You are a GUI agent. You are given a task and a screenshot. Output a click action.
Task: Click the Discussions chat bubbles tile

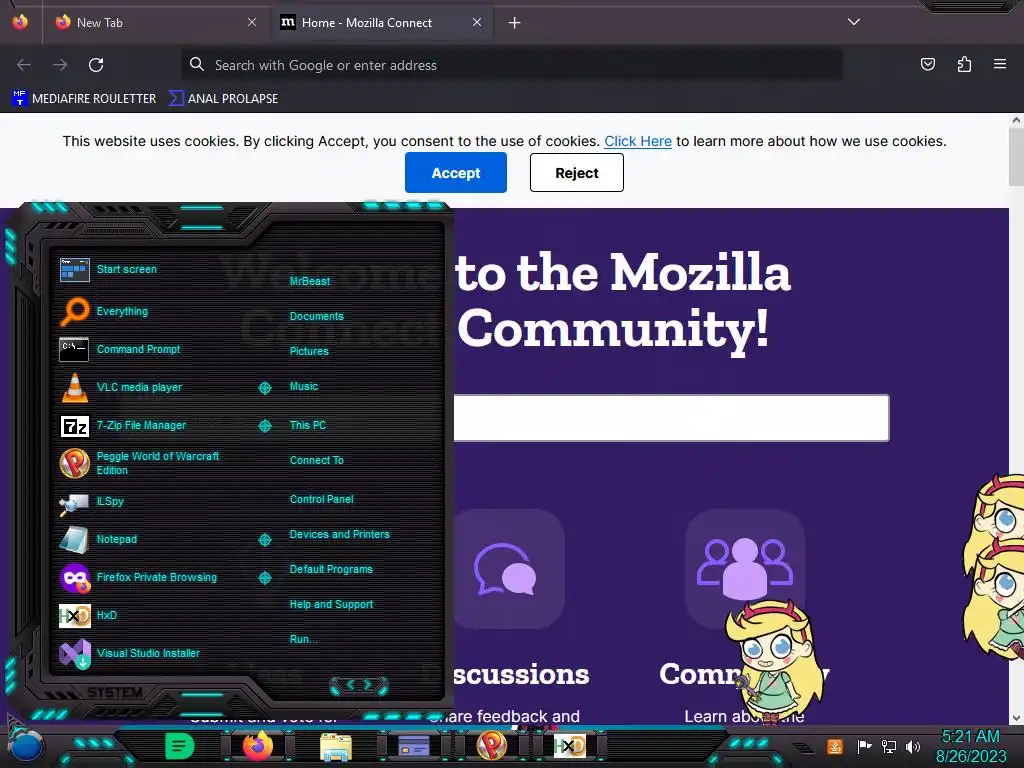509,569
